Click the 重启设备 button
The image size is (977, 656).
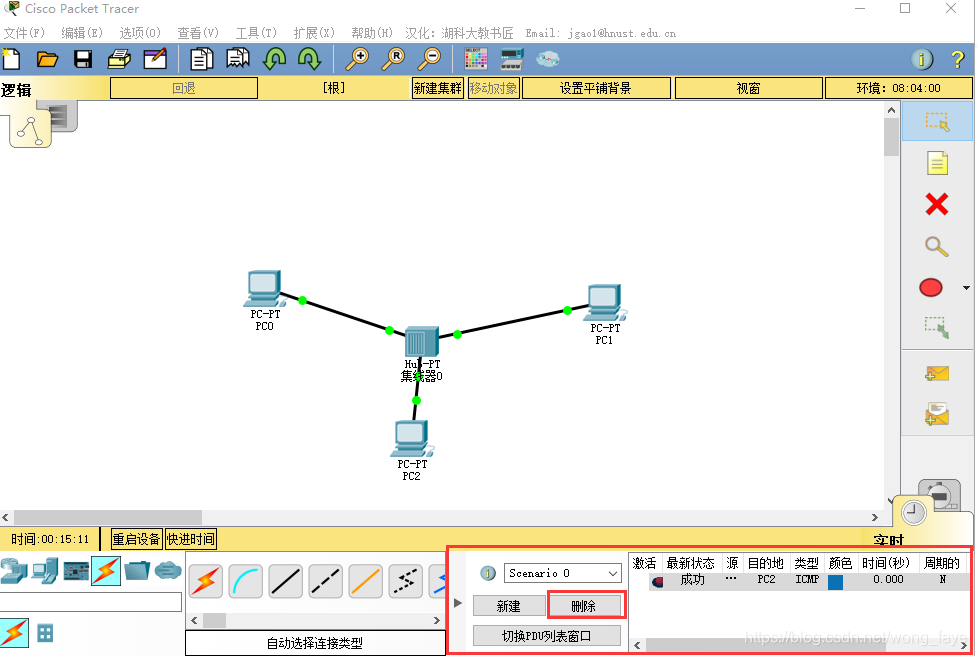tap(136, 539)
